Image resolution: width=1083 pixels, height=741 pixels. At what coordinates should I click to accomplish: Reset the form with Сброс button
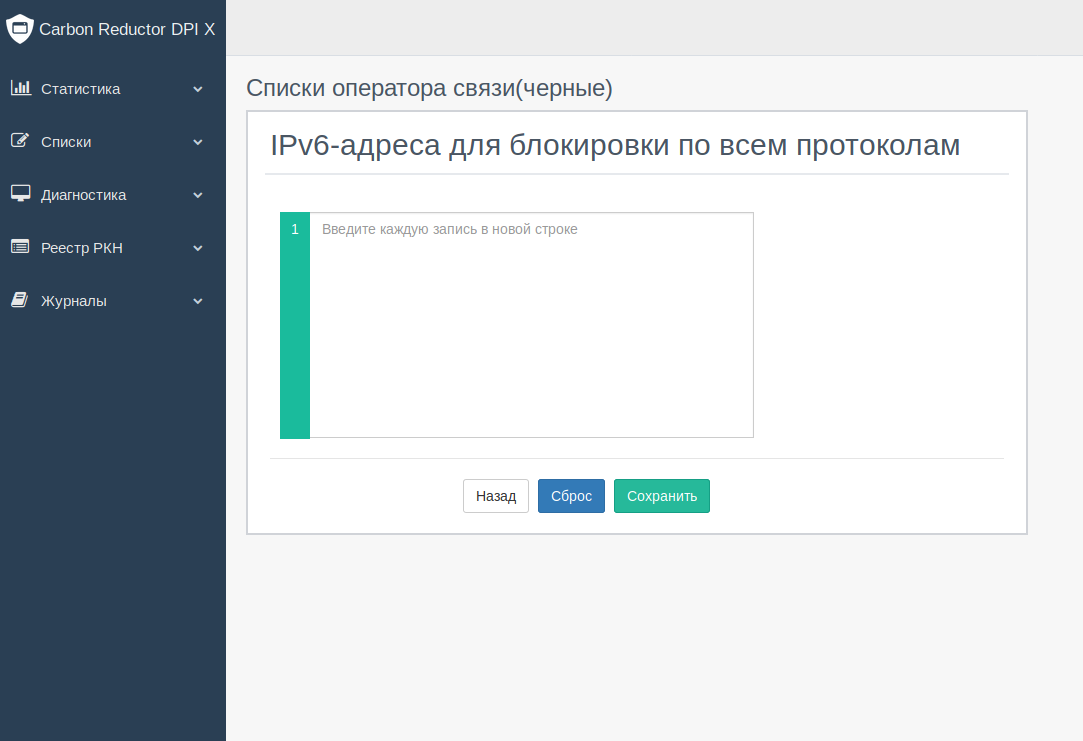click(x=571, y=496)
